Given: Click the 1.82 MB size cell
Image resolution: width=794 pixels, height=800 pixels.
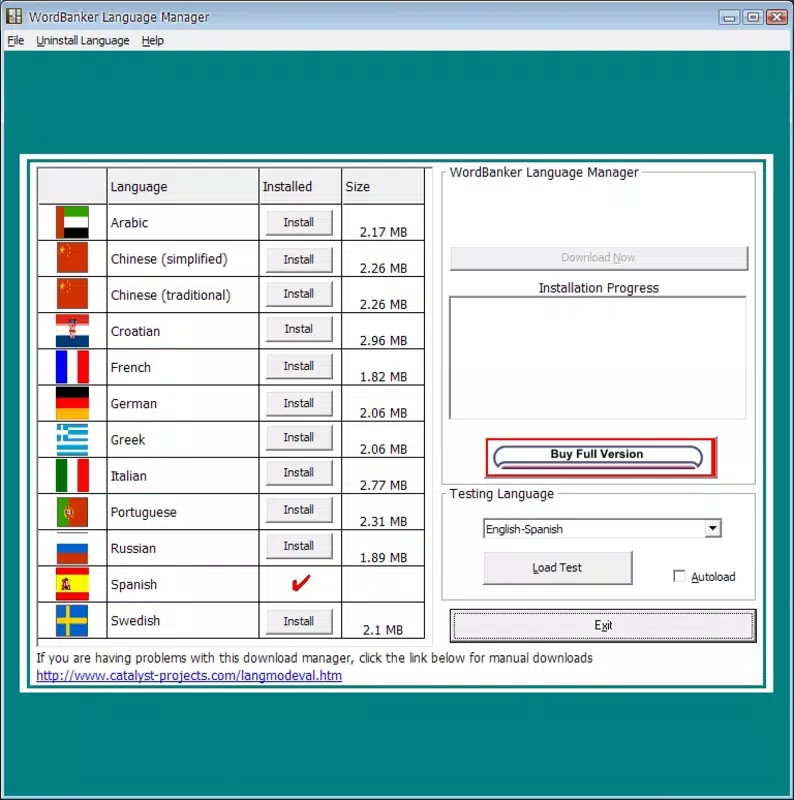Looking at the screenshot, I should point(383,367).
